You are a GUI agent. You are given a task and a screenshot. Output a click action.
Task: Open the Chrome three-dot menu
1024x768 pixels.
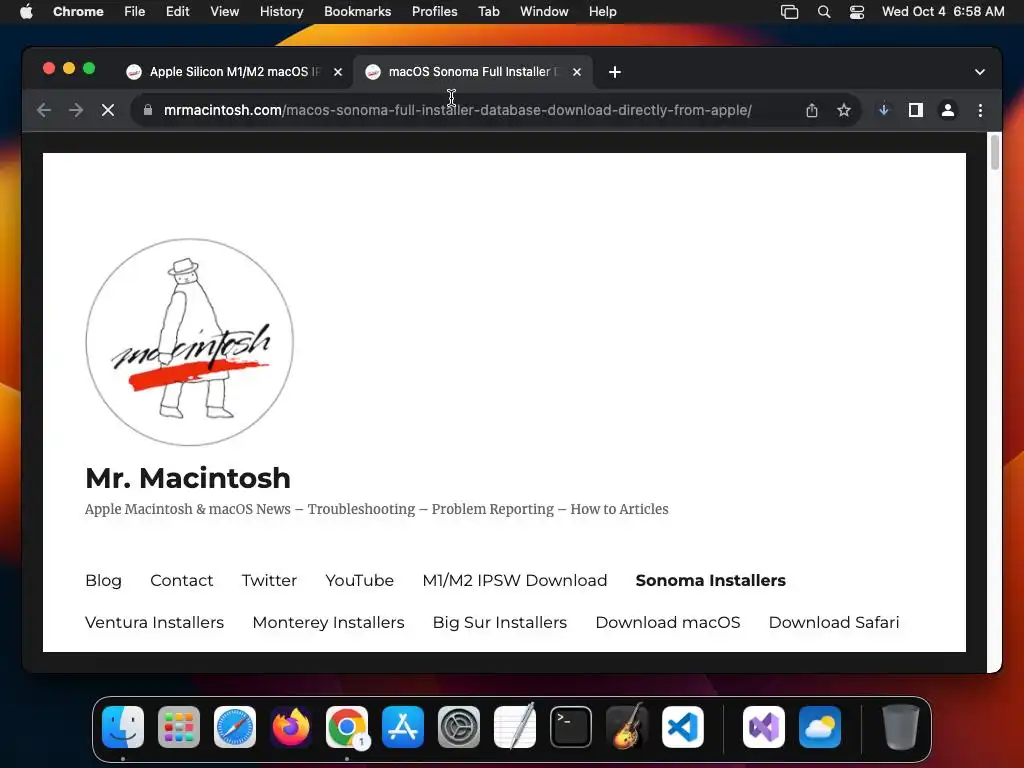point(980,110)
